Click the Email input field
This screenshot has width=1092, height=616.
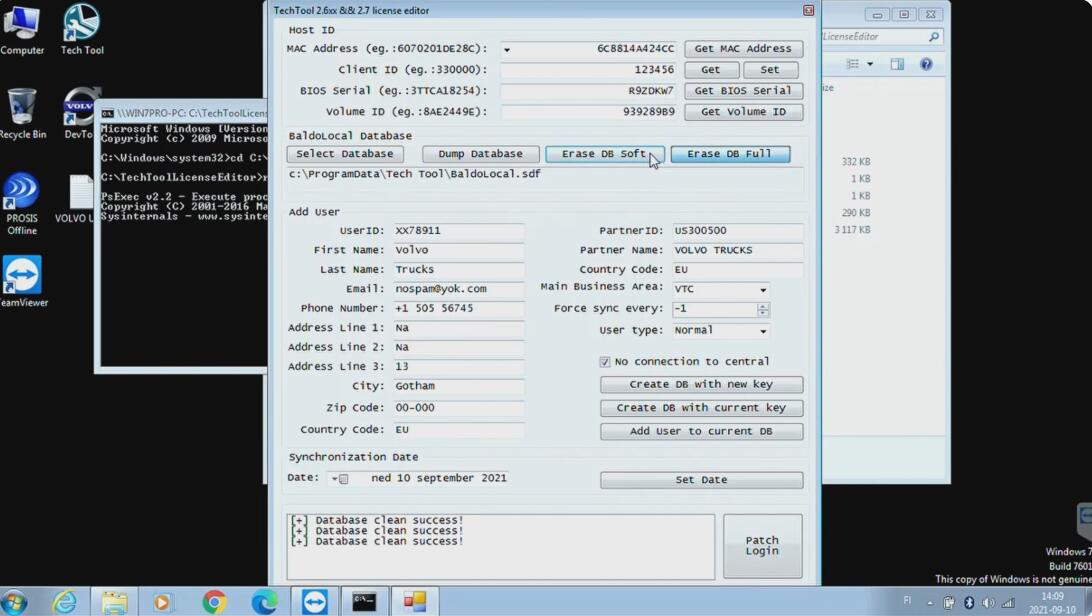point(459,288)
